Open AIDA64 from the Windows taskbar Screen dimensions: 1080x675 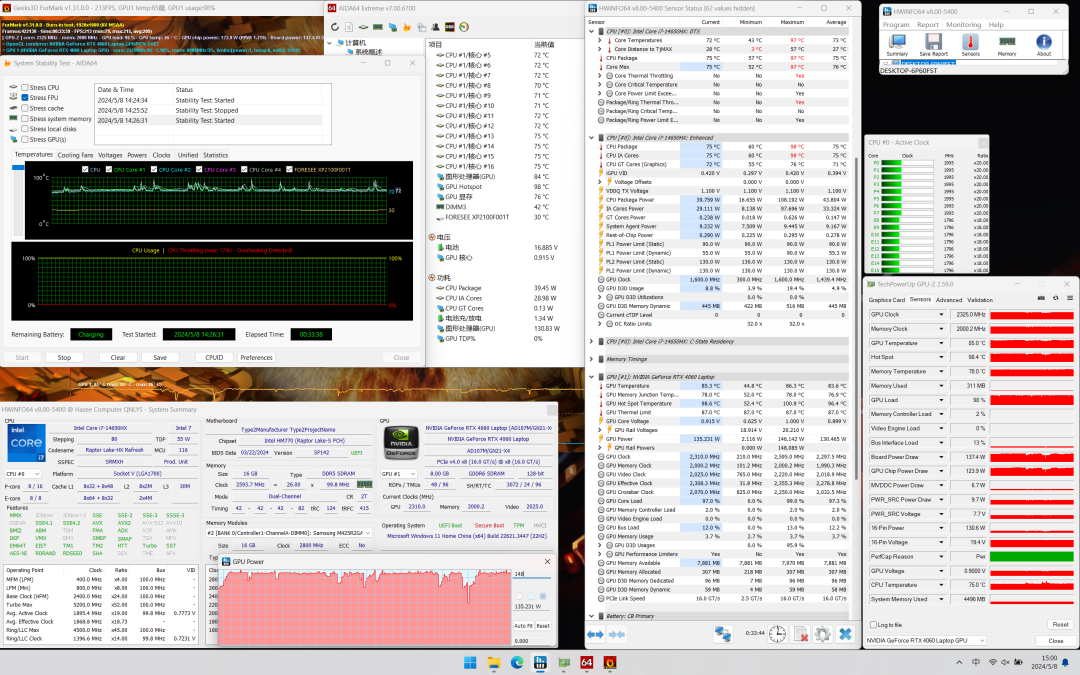point(587,663)
